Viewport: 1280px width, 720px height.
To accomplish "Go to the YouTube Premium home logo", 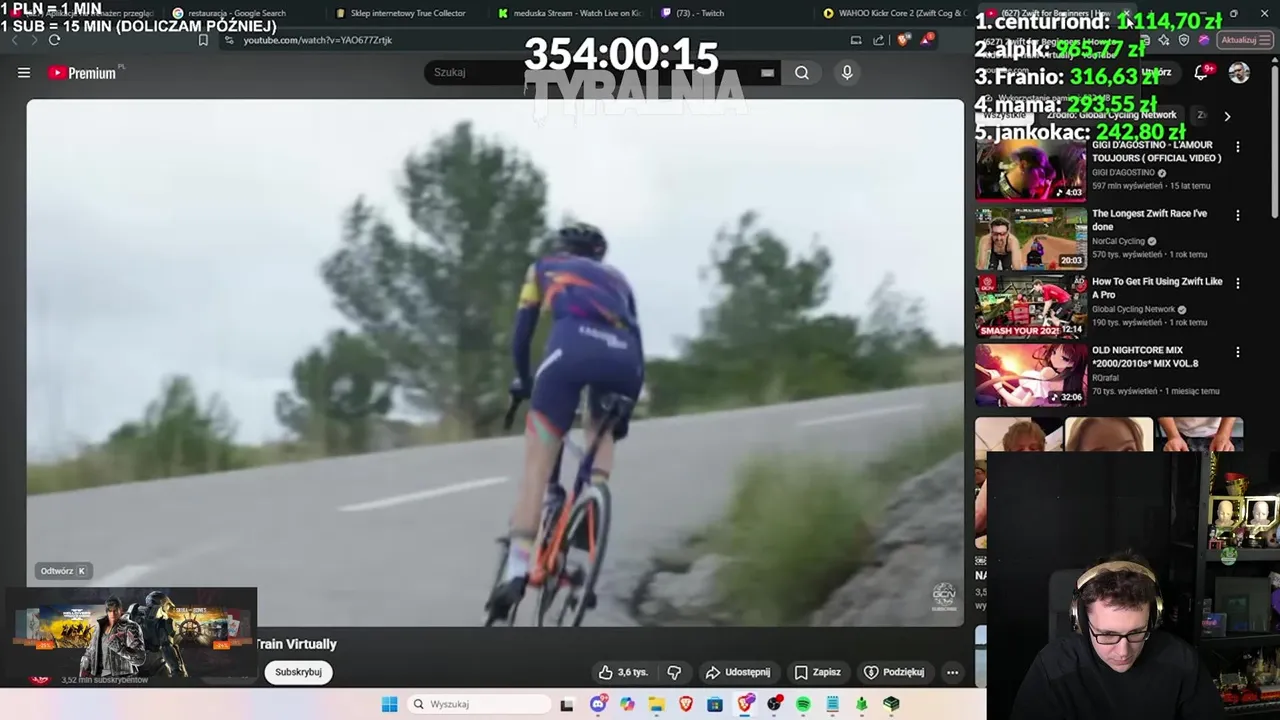I will pos(85,73).
